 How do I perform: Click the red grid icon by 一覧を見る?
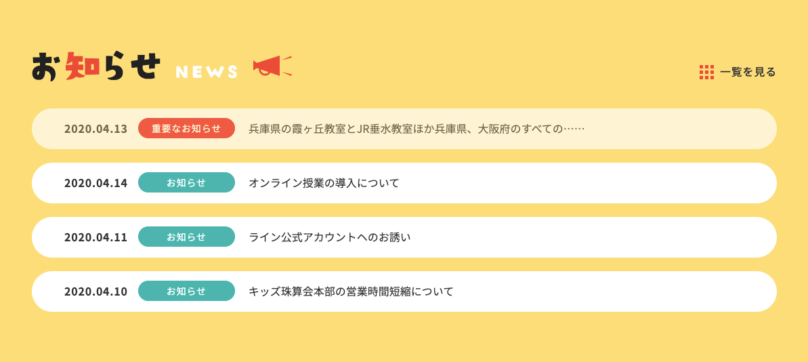pyautogui.click(x=706, y=72)
